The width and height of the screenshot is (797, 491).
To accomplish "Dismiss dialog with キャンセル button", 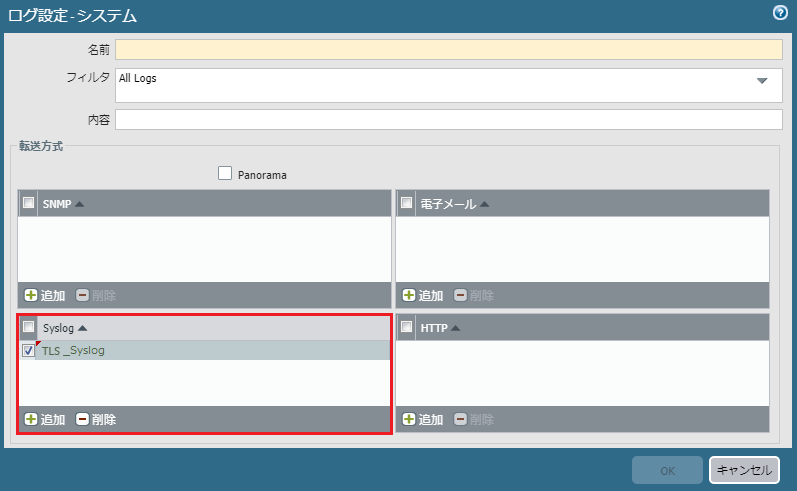I will [744, 470].
